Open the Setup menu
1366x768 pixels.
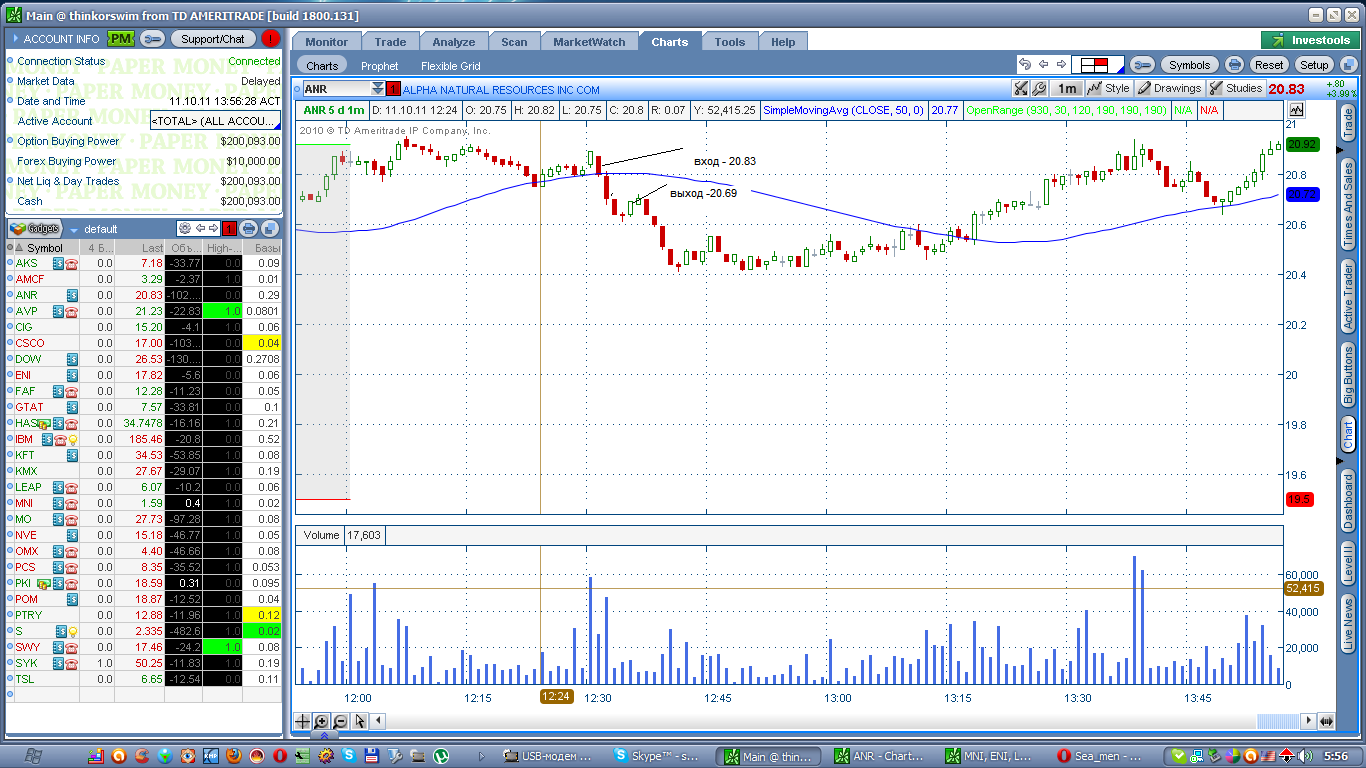click(x=1314, y=65)
